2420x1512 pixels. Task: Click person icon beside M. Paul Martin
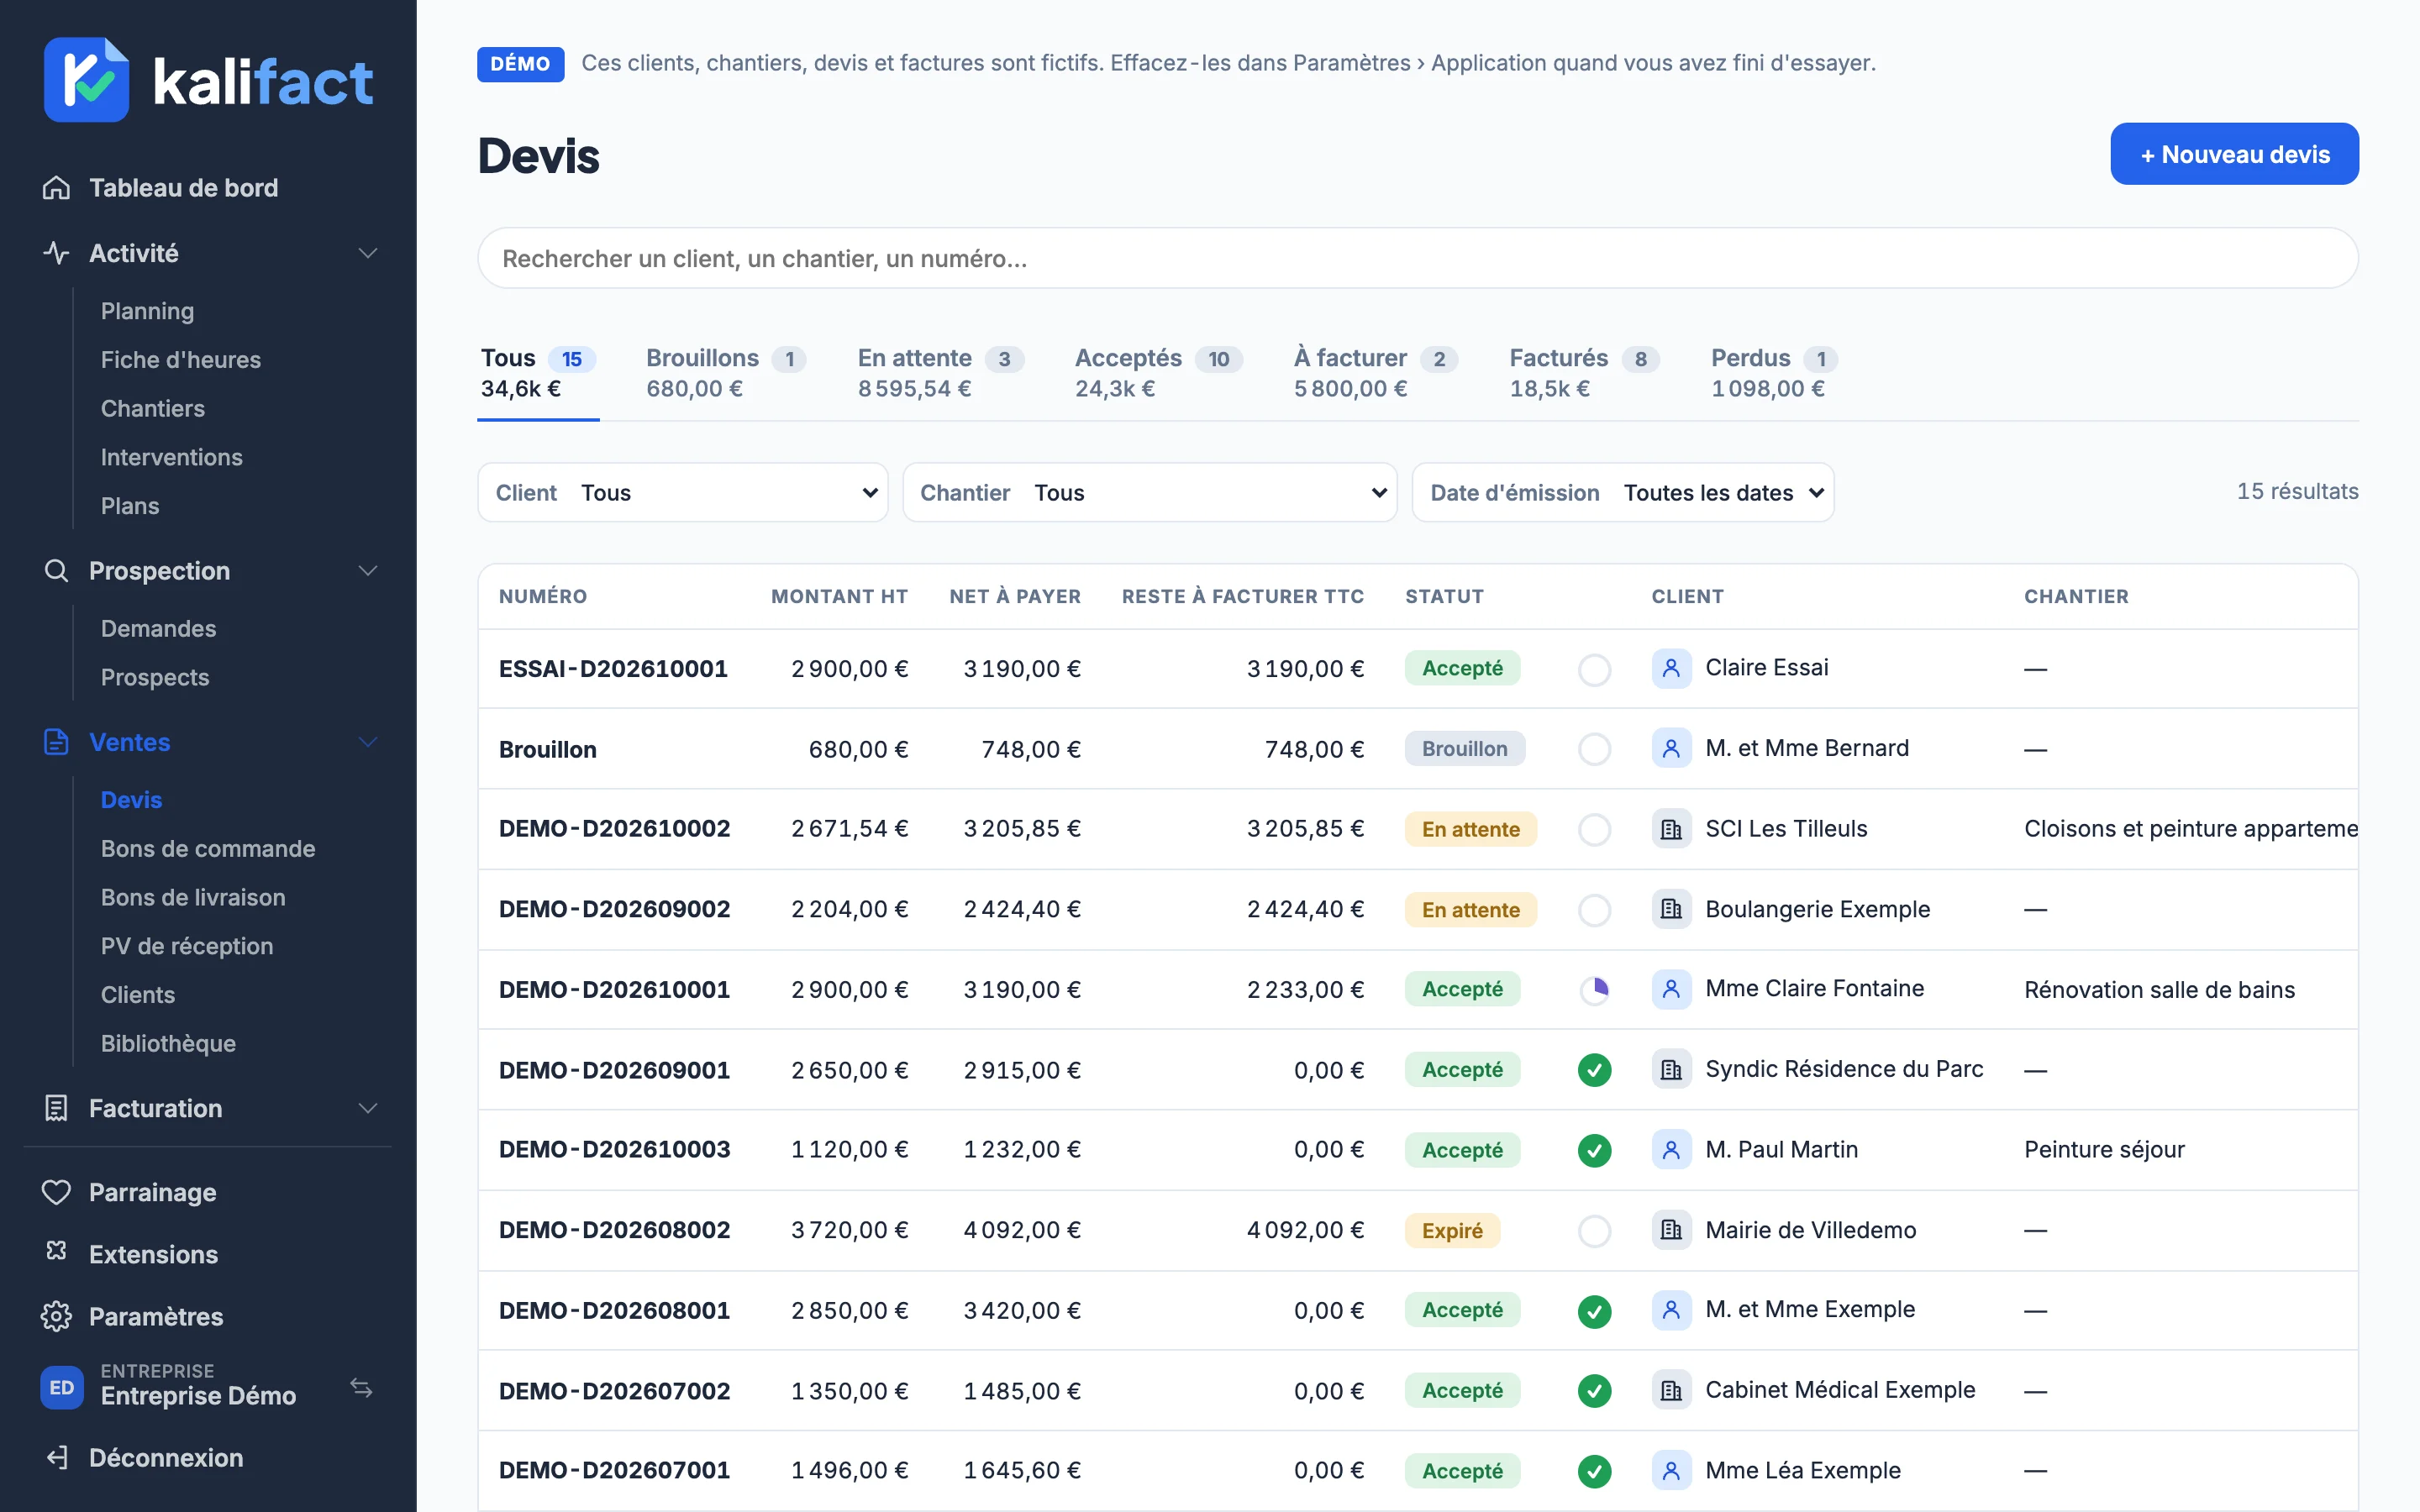tap(1671, 1150)
